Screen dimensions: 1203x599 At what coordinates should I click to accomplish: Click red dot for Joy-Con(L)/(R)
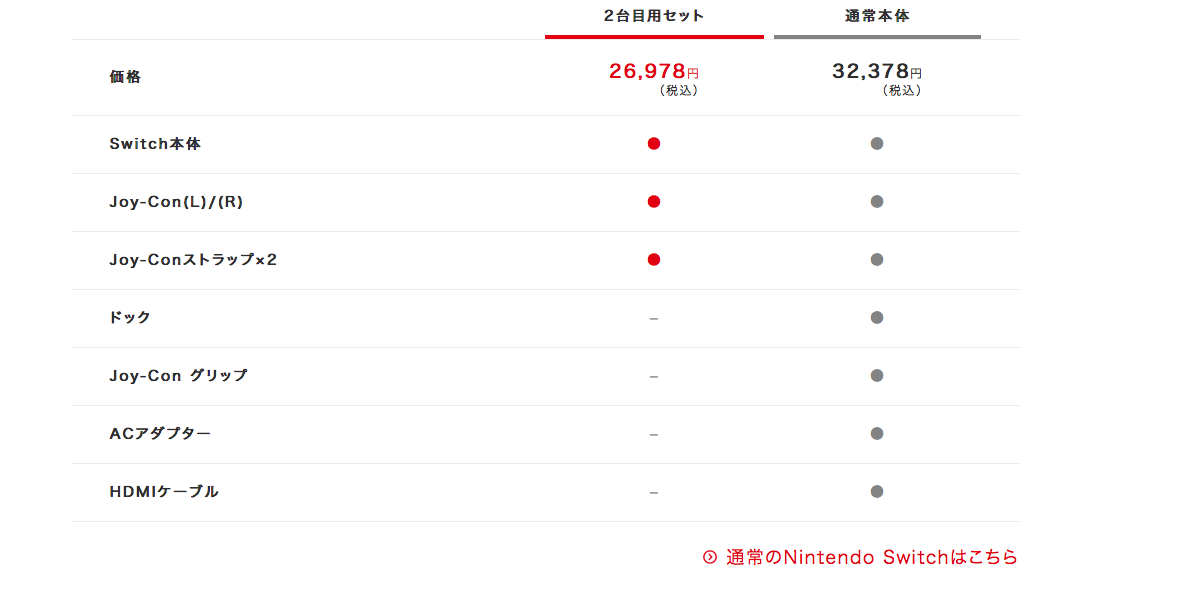point(654,201)
